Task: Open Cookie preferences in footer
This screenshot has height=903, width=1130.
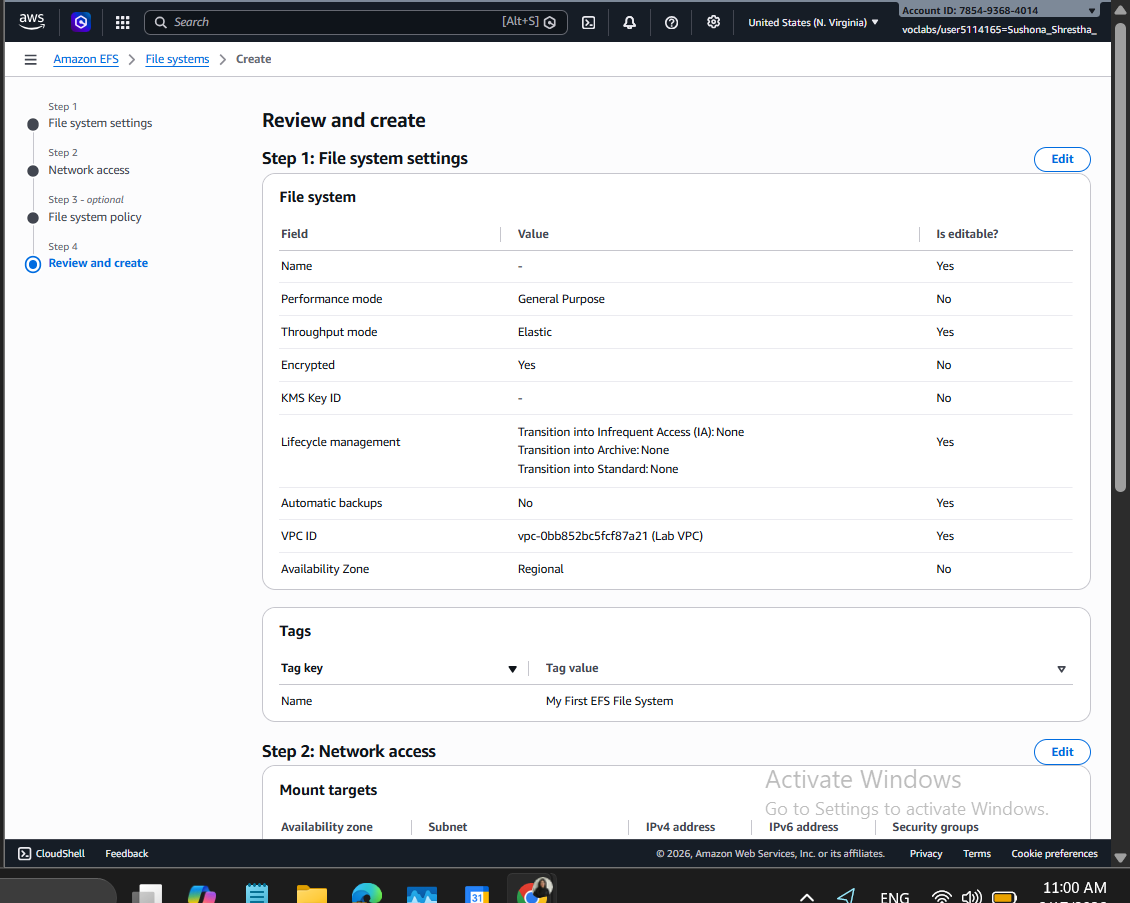Action: [x=1054, y=853]
